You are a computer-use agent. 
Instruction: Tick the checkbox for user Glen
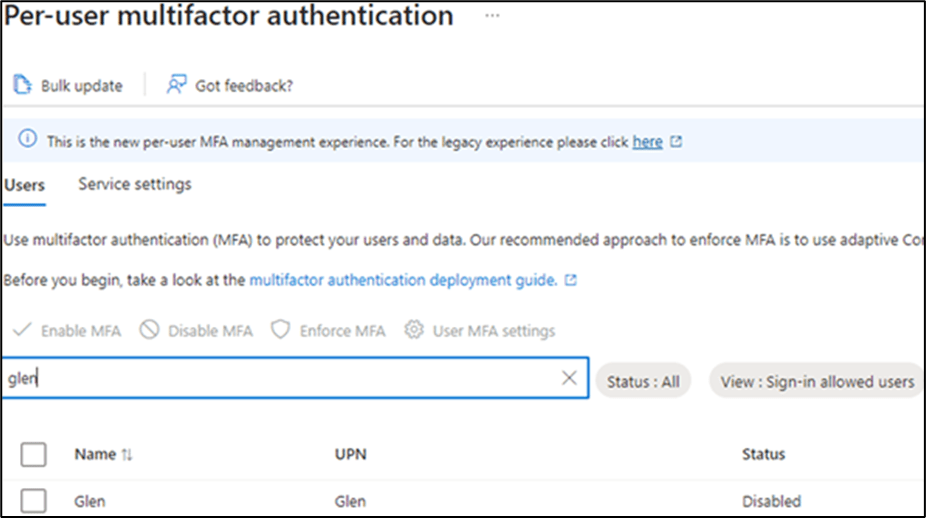tap(34, 502)
